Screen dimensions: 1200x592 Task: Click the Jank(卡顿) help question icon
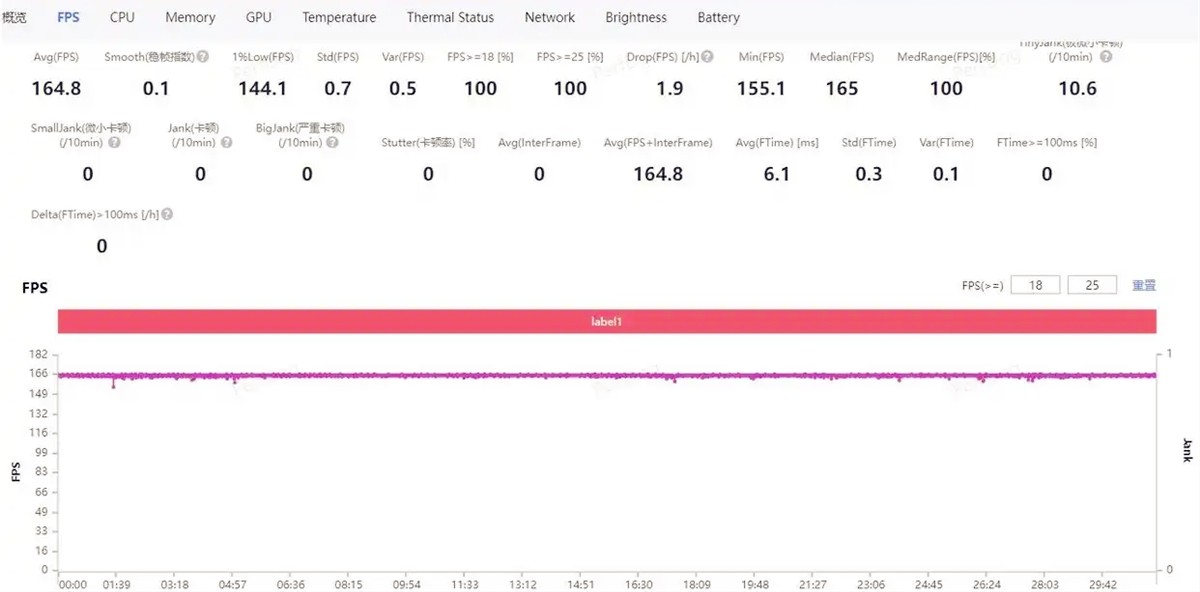(x=226, y=143)
